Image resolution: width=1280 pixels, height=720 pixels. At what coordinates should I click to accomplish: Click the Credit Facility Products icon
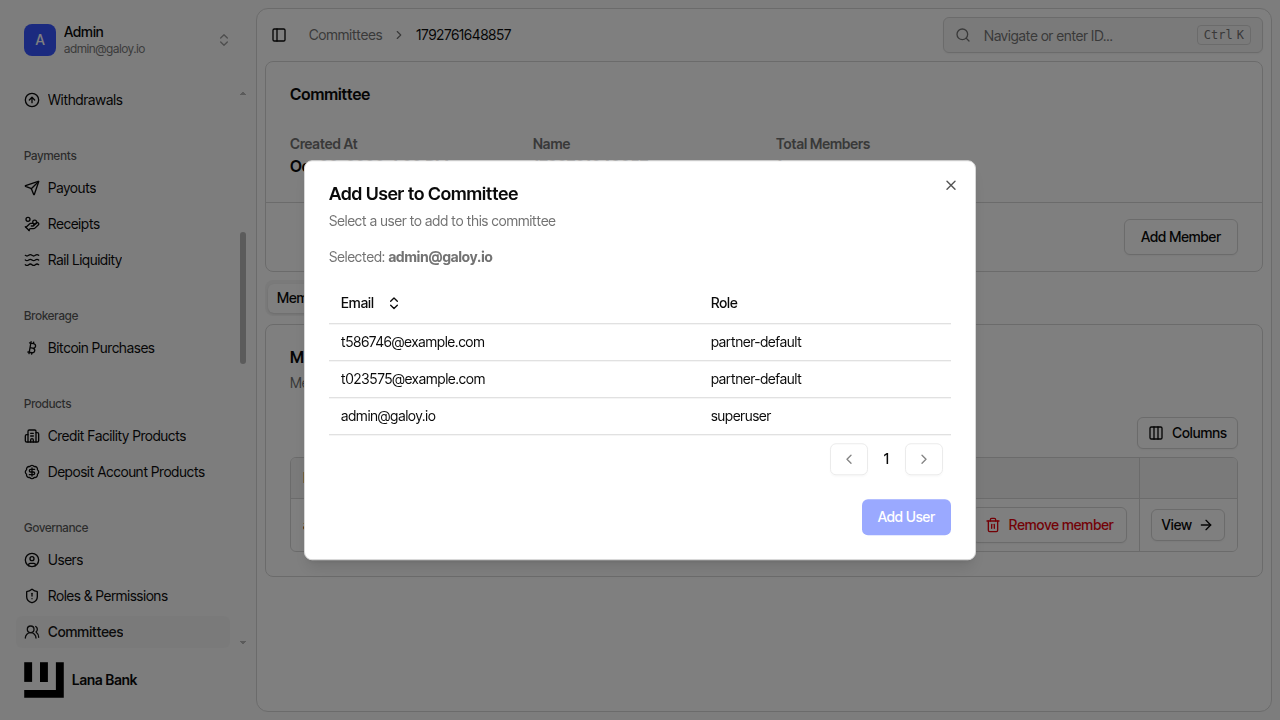coord(32,436)
